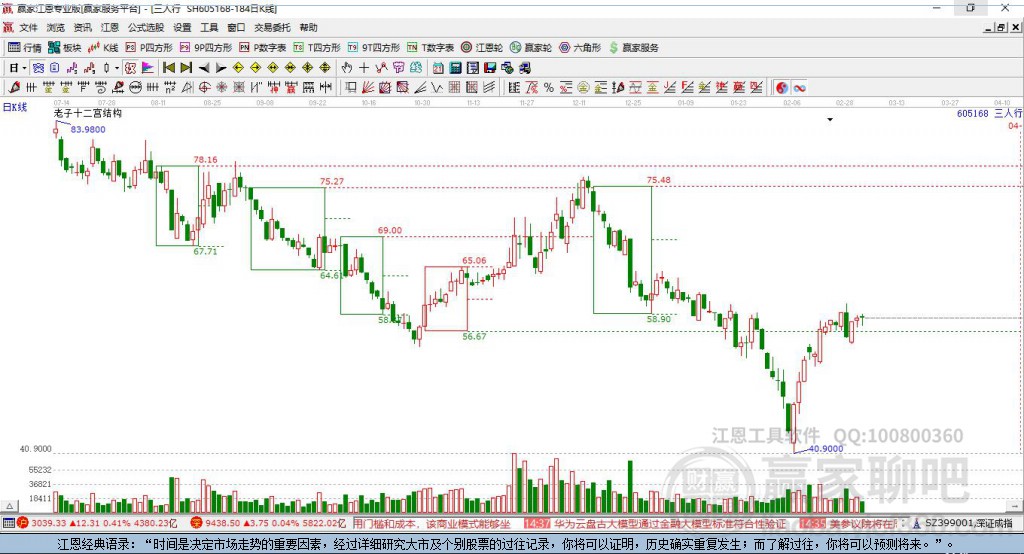Image resolution: width=1024 pixels, height=554 pixels.
Task: Switch to the K线 candlestick chart
Action: [103, 48]
